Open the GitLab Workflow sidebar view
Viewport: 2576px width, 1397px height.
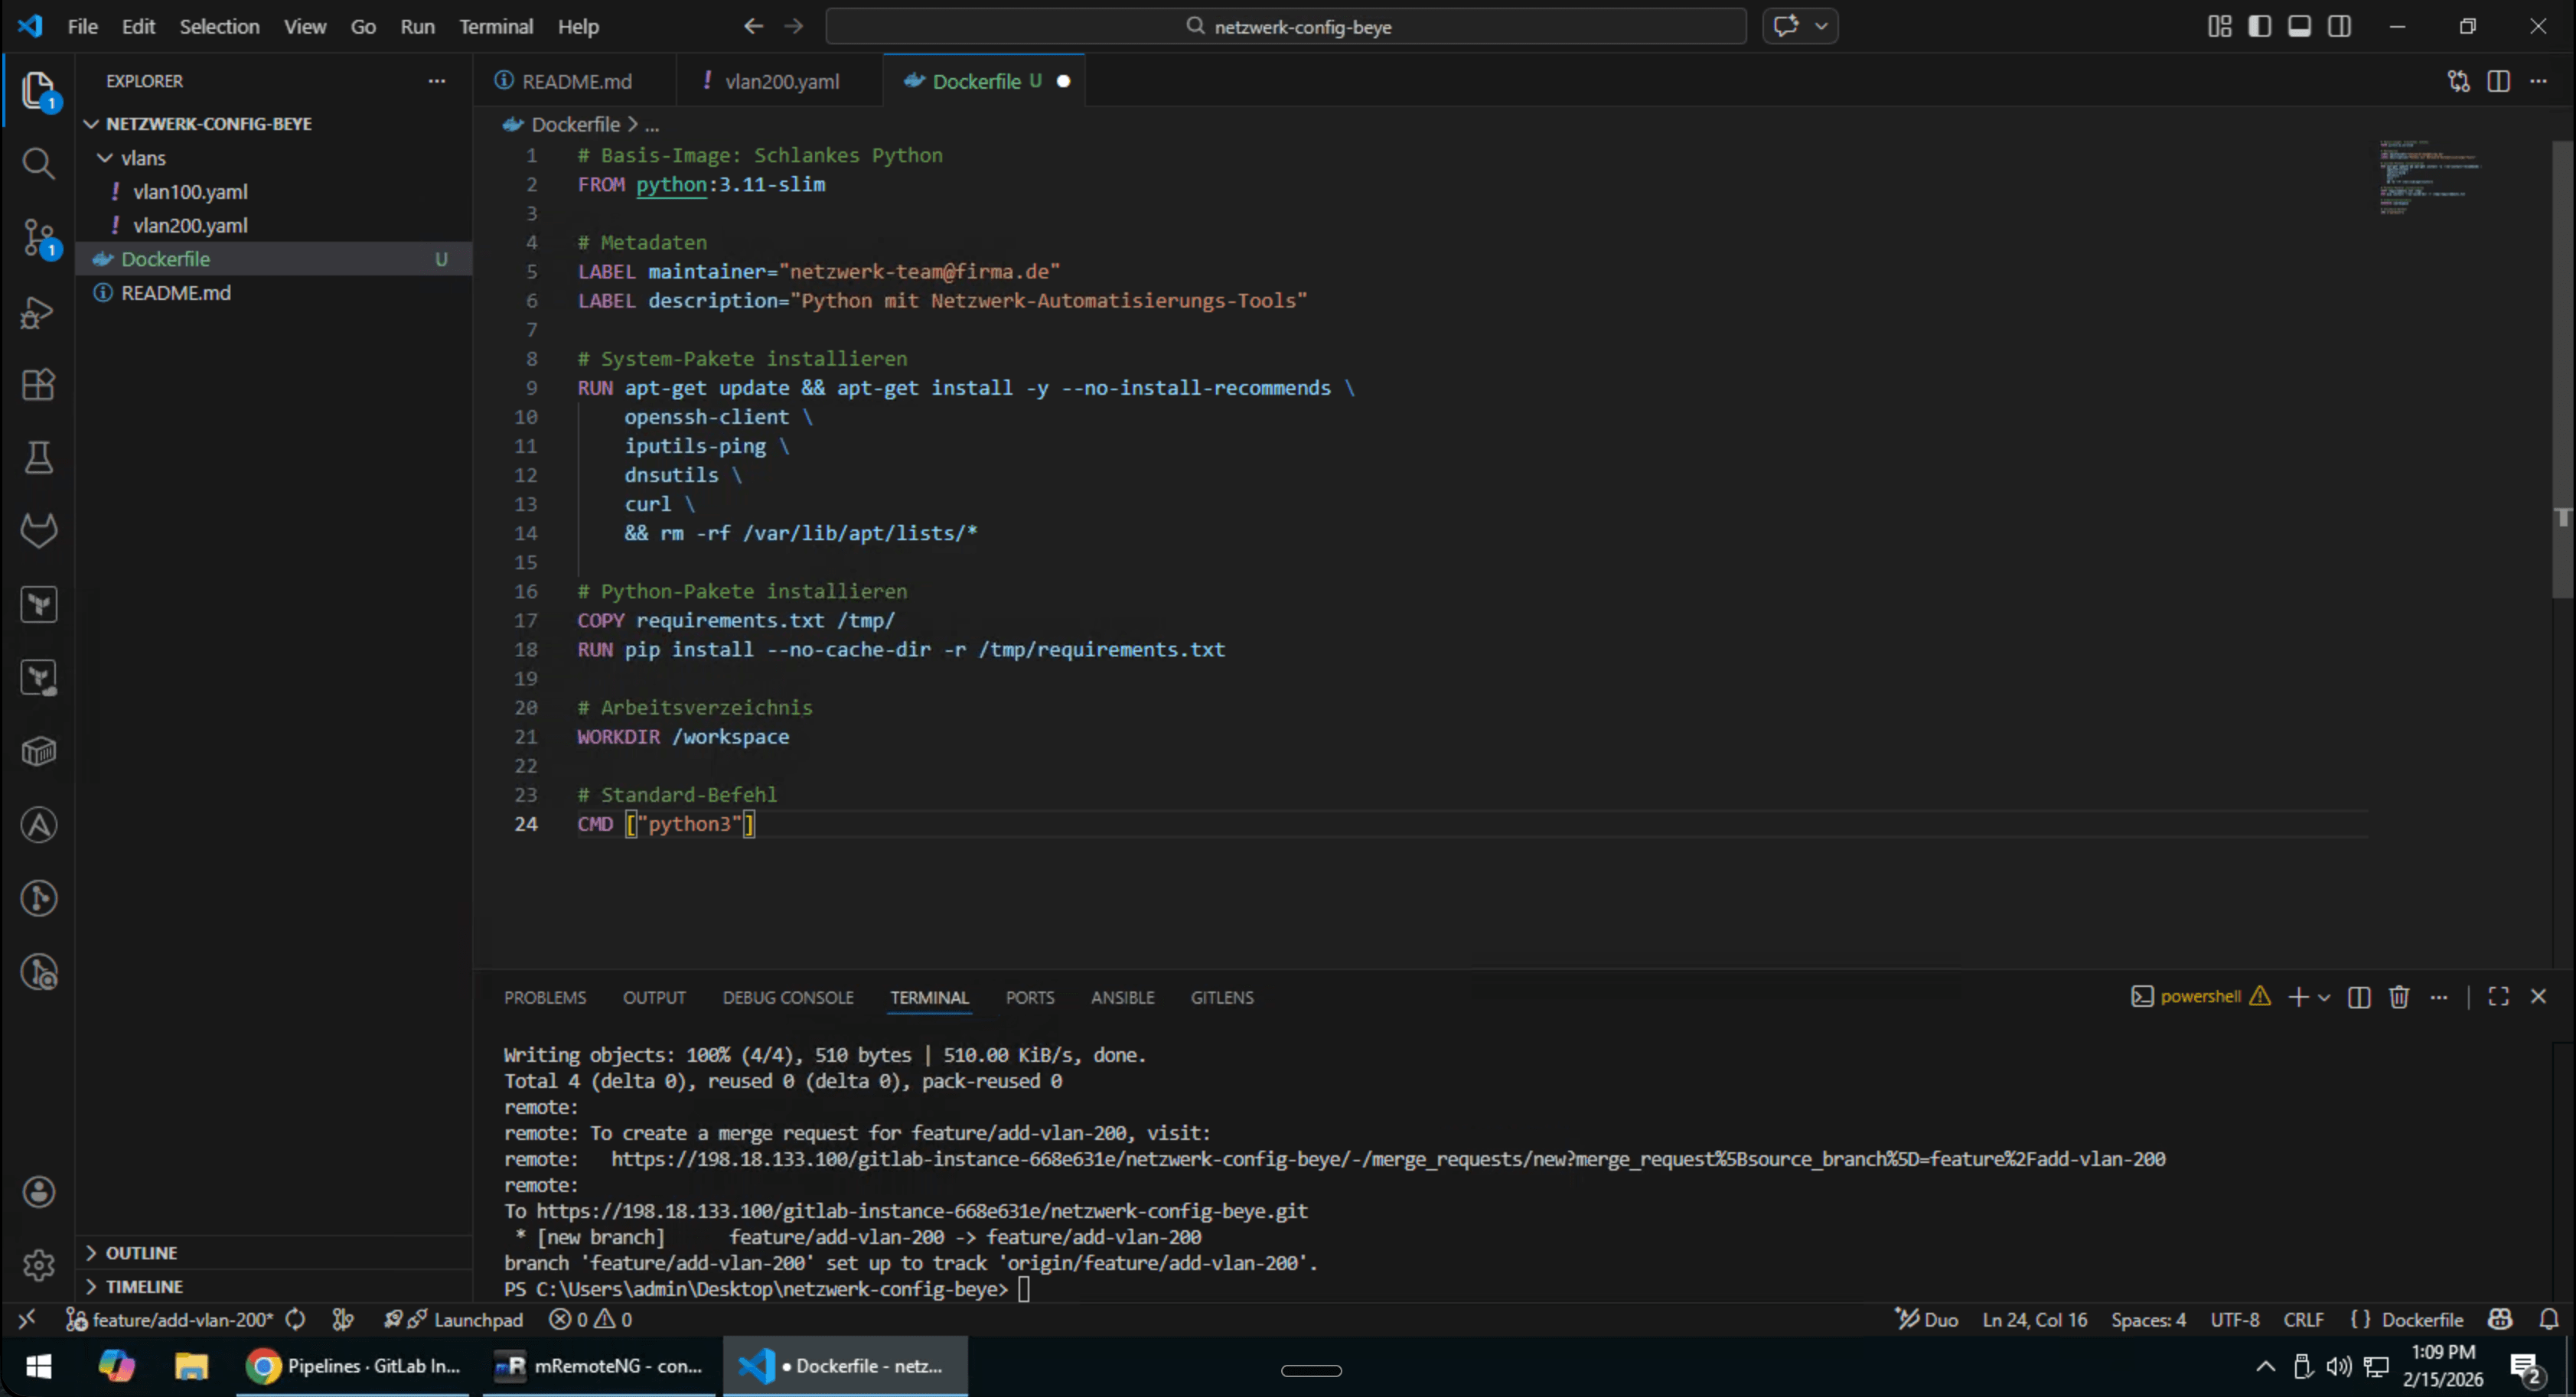coord(38,530)
